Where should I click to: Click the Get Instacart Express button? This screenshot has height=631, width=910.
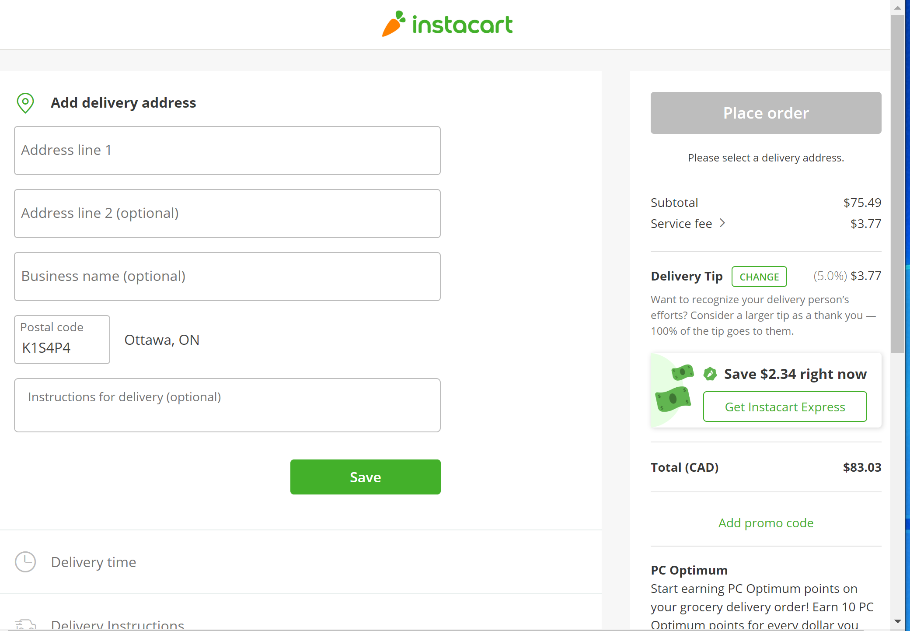click(x=785, y=407)
